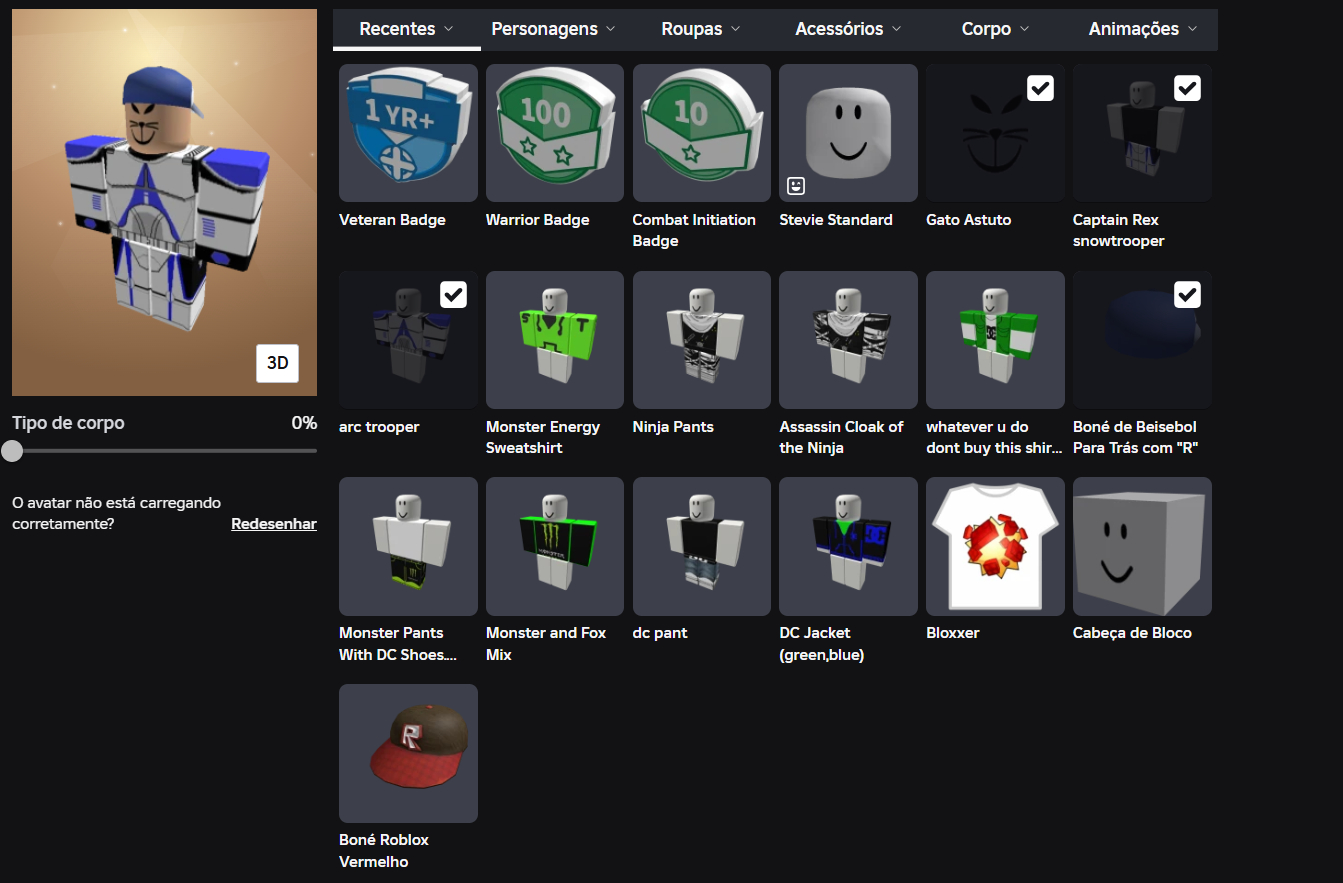Equip the Ninja Pants item

coord(702,340)
